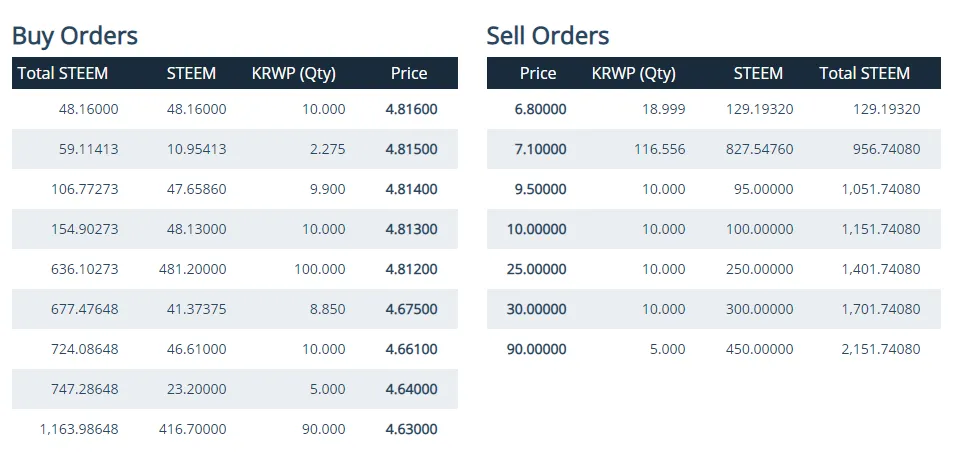Click the 100.000 KRWP buy quantity
The width and height of the screenshot is (963, 455).
tap(320, 269)
